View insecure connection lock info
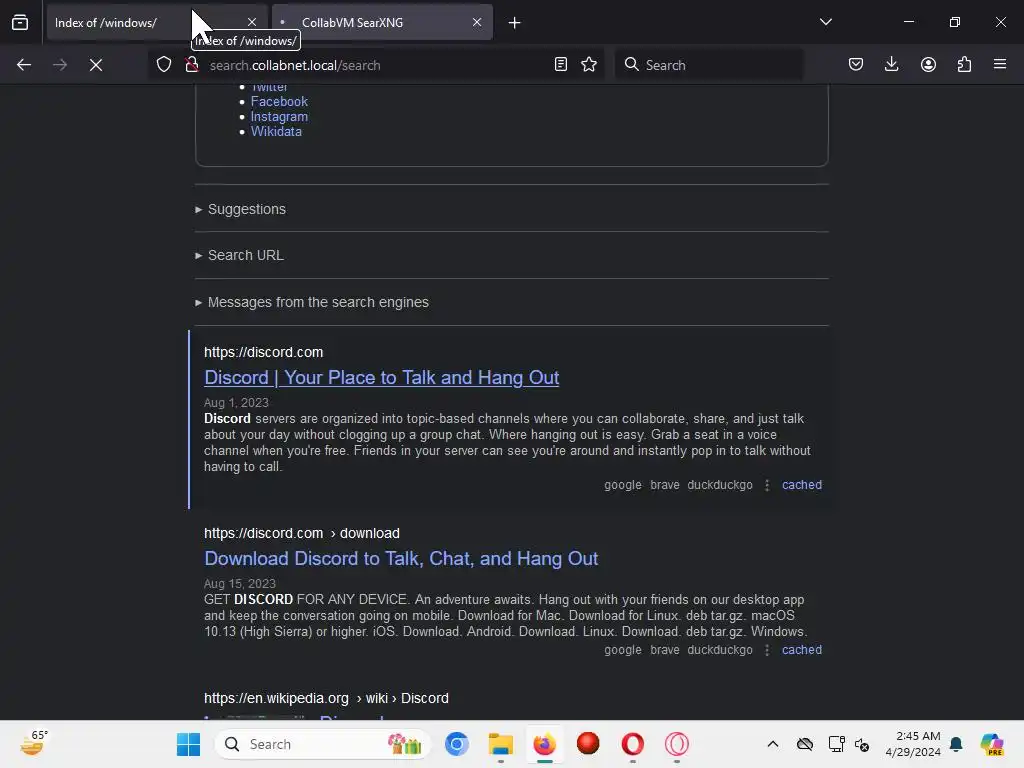The width and height of the screenshot is (1024, 768). pos(191,65)
